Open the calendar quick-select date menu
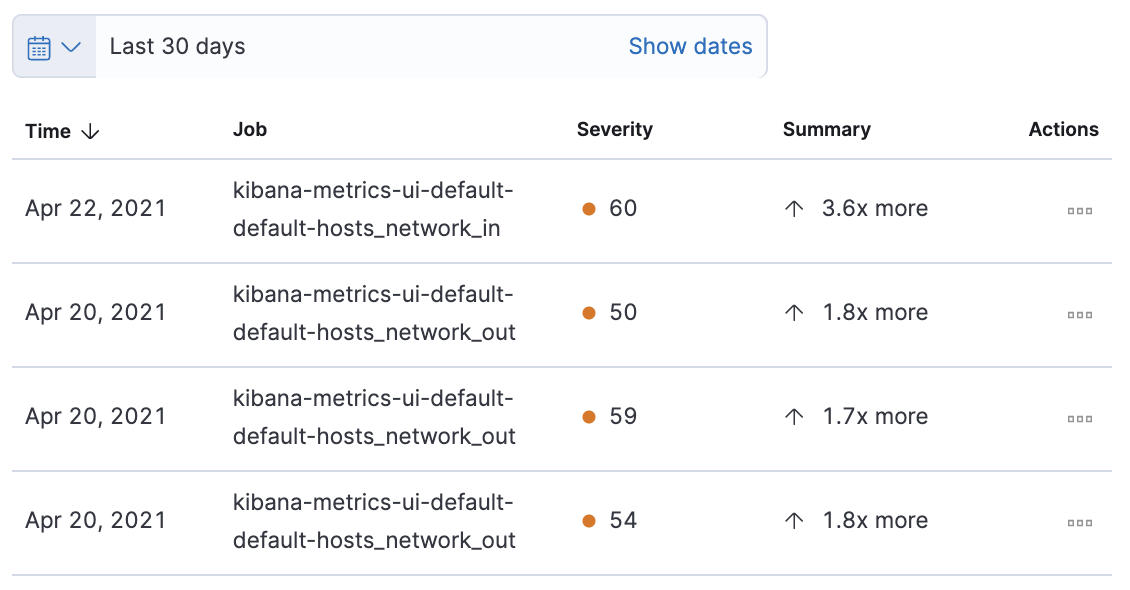This screenshot has height=590, width=1130. point(54,47)
